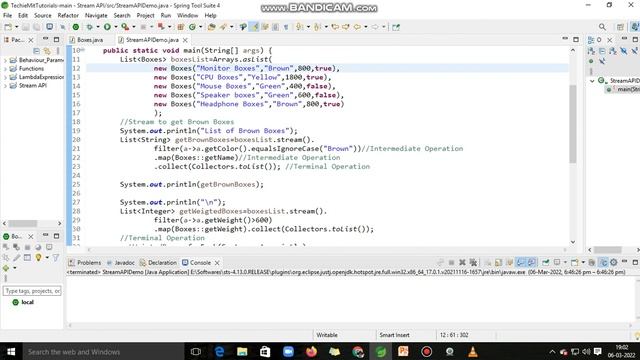Expand the Functions project node
The image size is (640, 360).
tap(5, 69)
